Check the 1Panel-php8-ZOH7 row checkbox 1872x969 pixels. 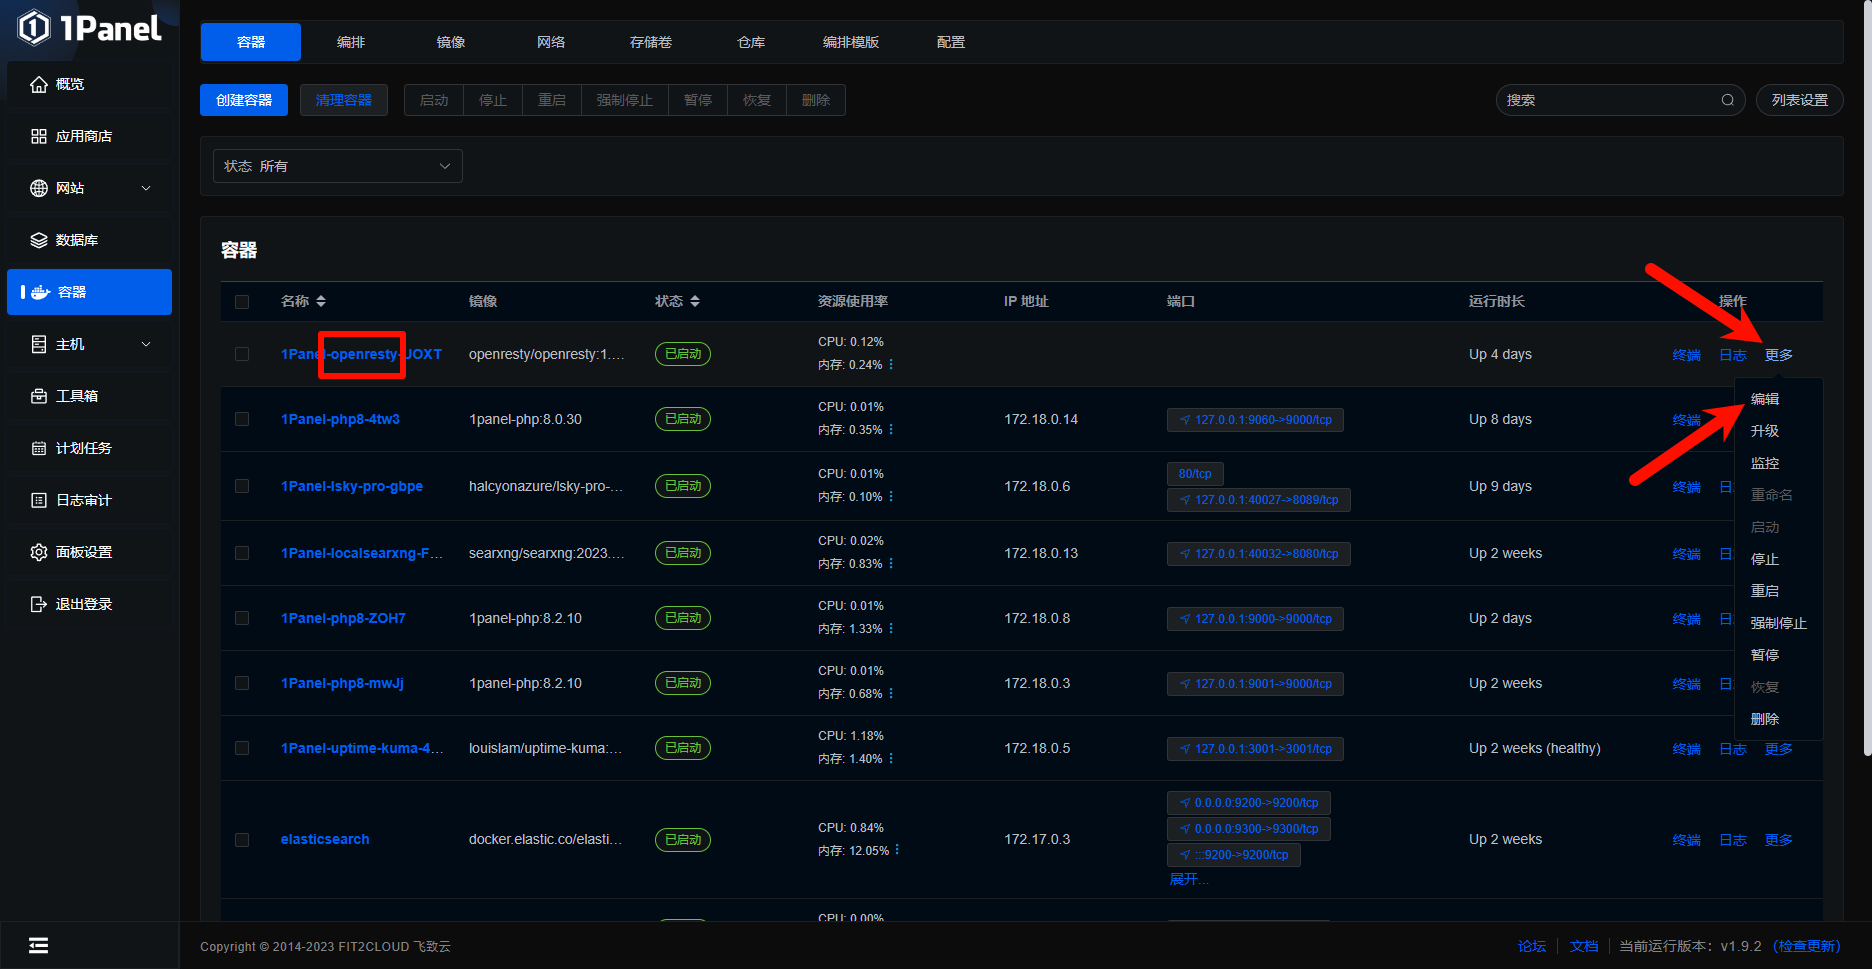tap(242, 618)
